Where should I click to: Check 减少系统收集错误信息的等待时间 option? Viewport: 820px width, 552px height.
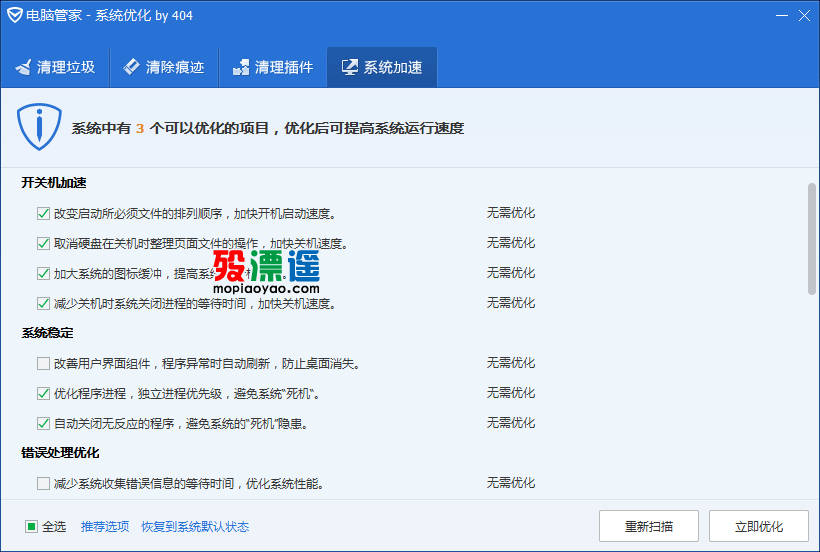tap(43, 484)
